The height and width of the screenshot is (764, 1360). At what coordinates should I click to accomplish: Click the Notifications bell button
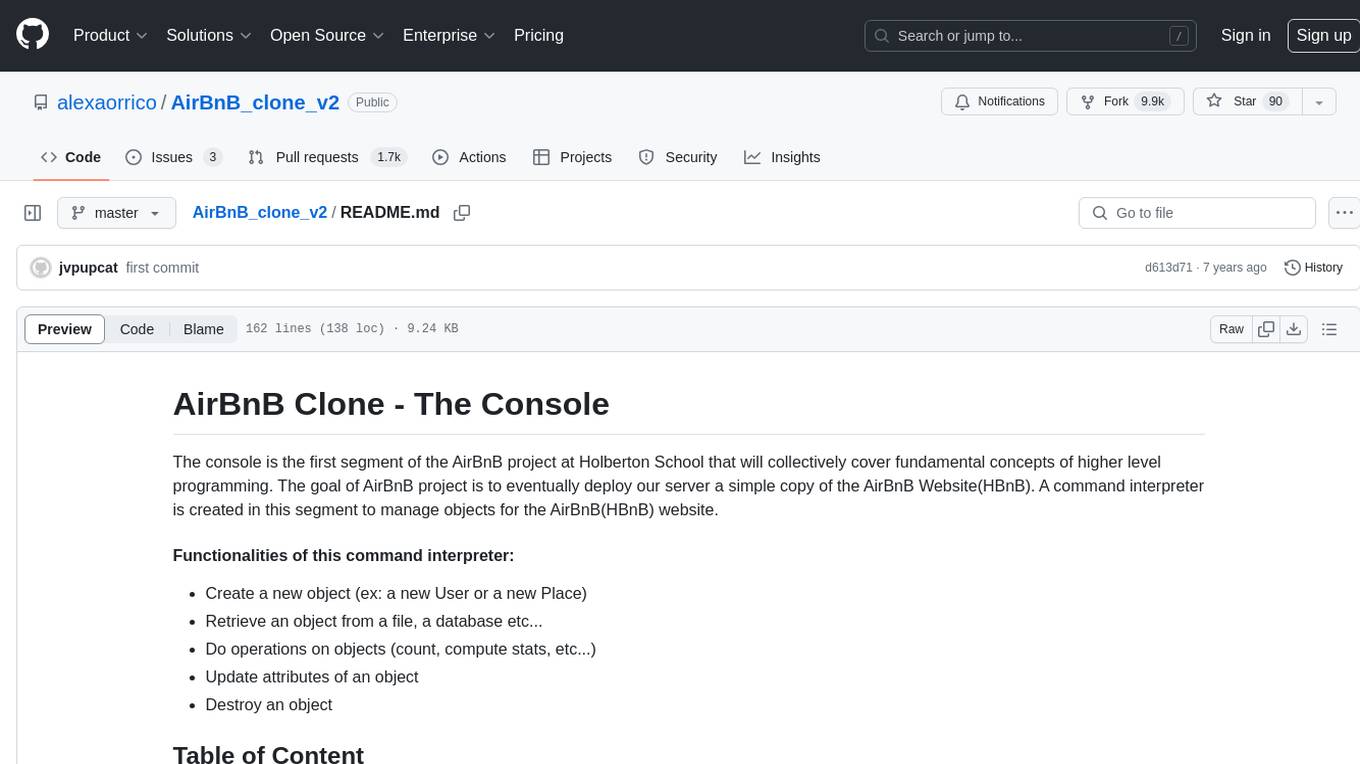click(x=999, y=101)
